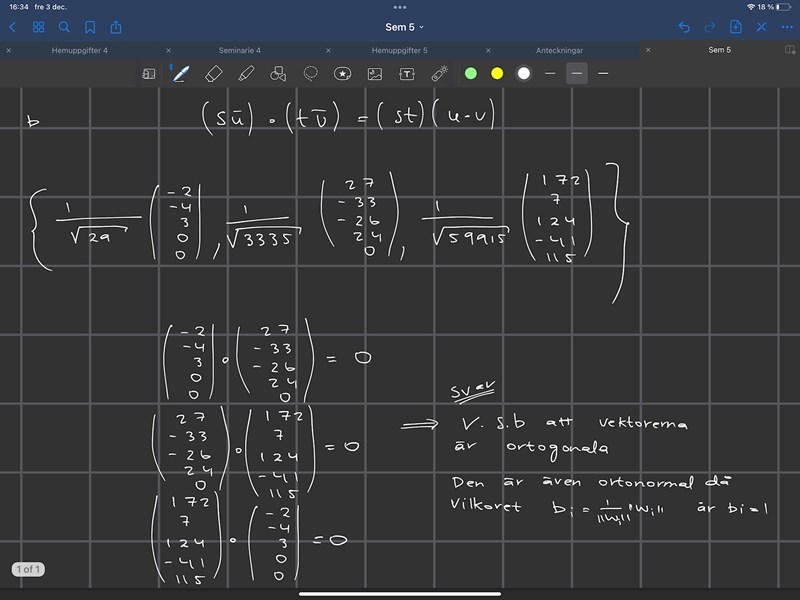Activate the Shapes tool

click(x=279, y=73)
